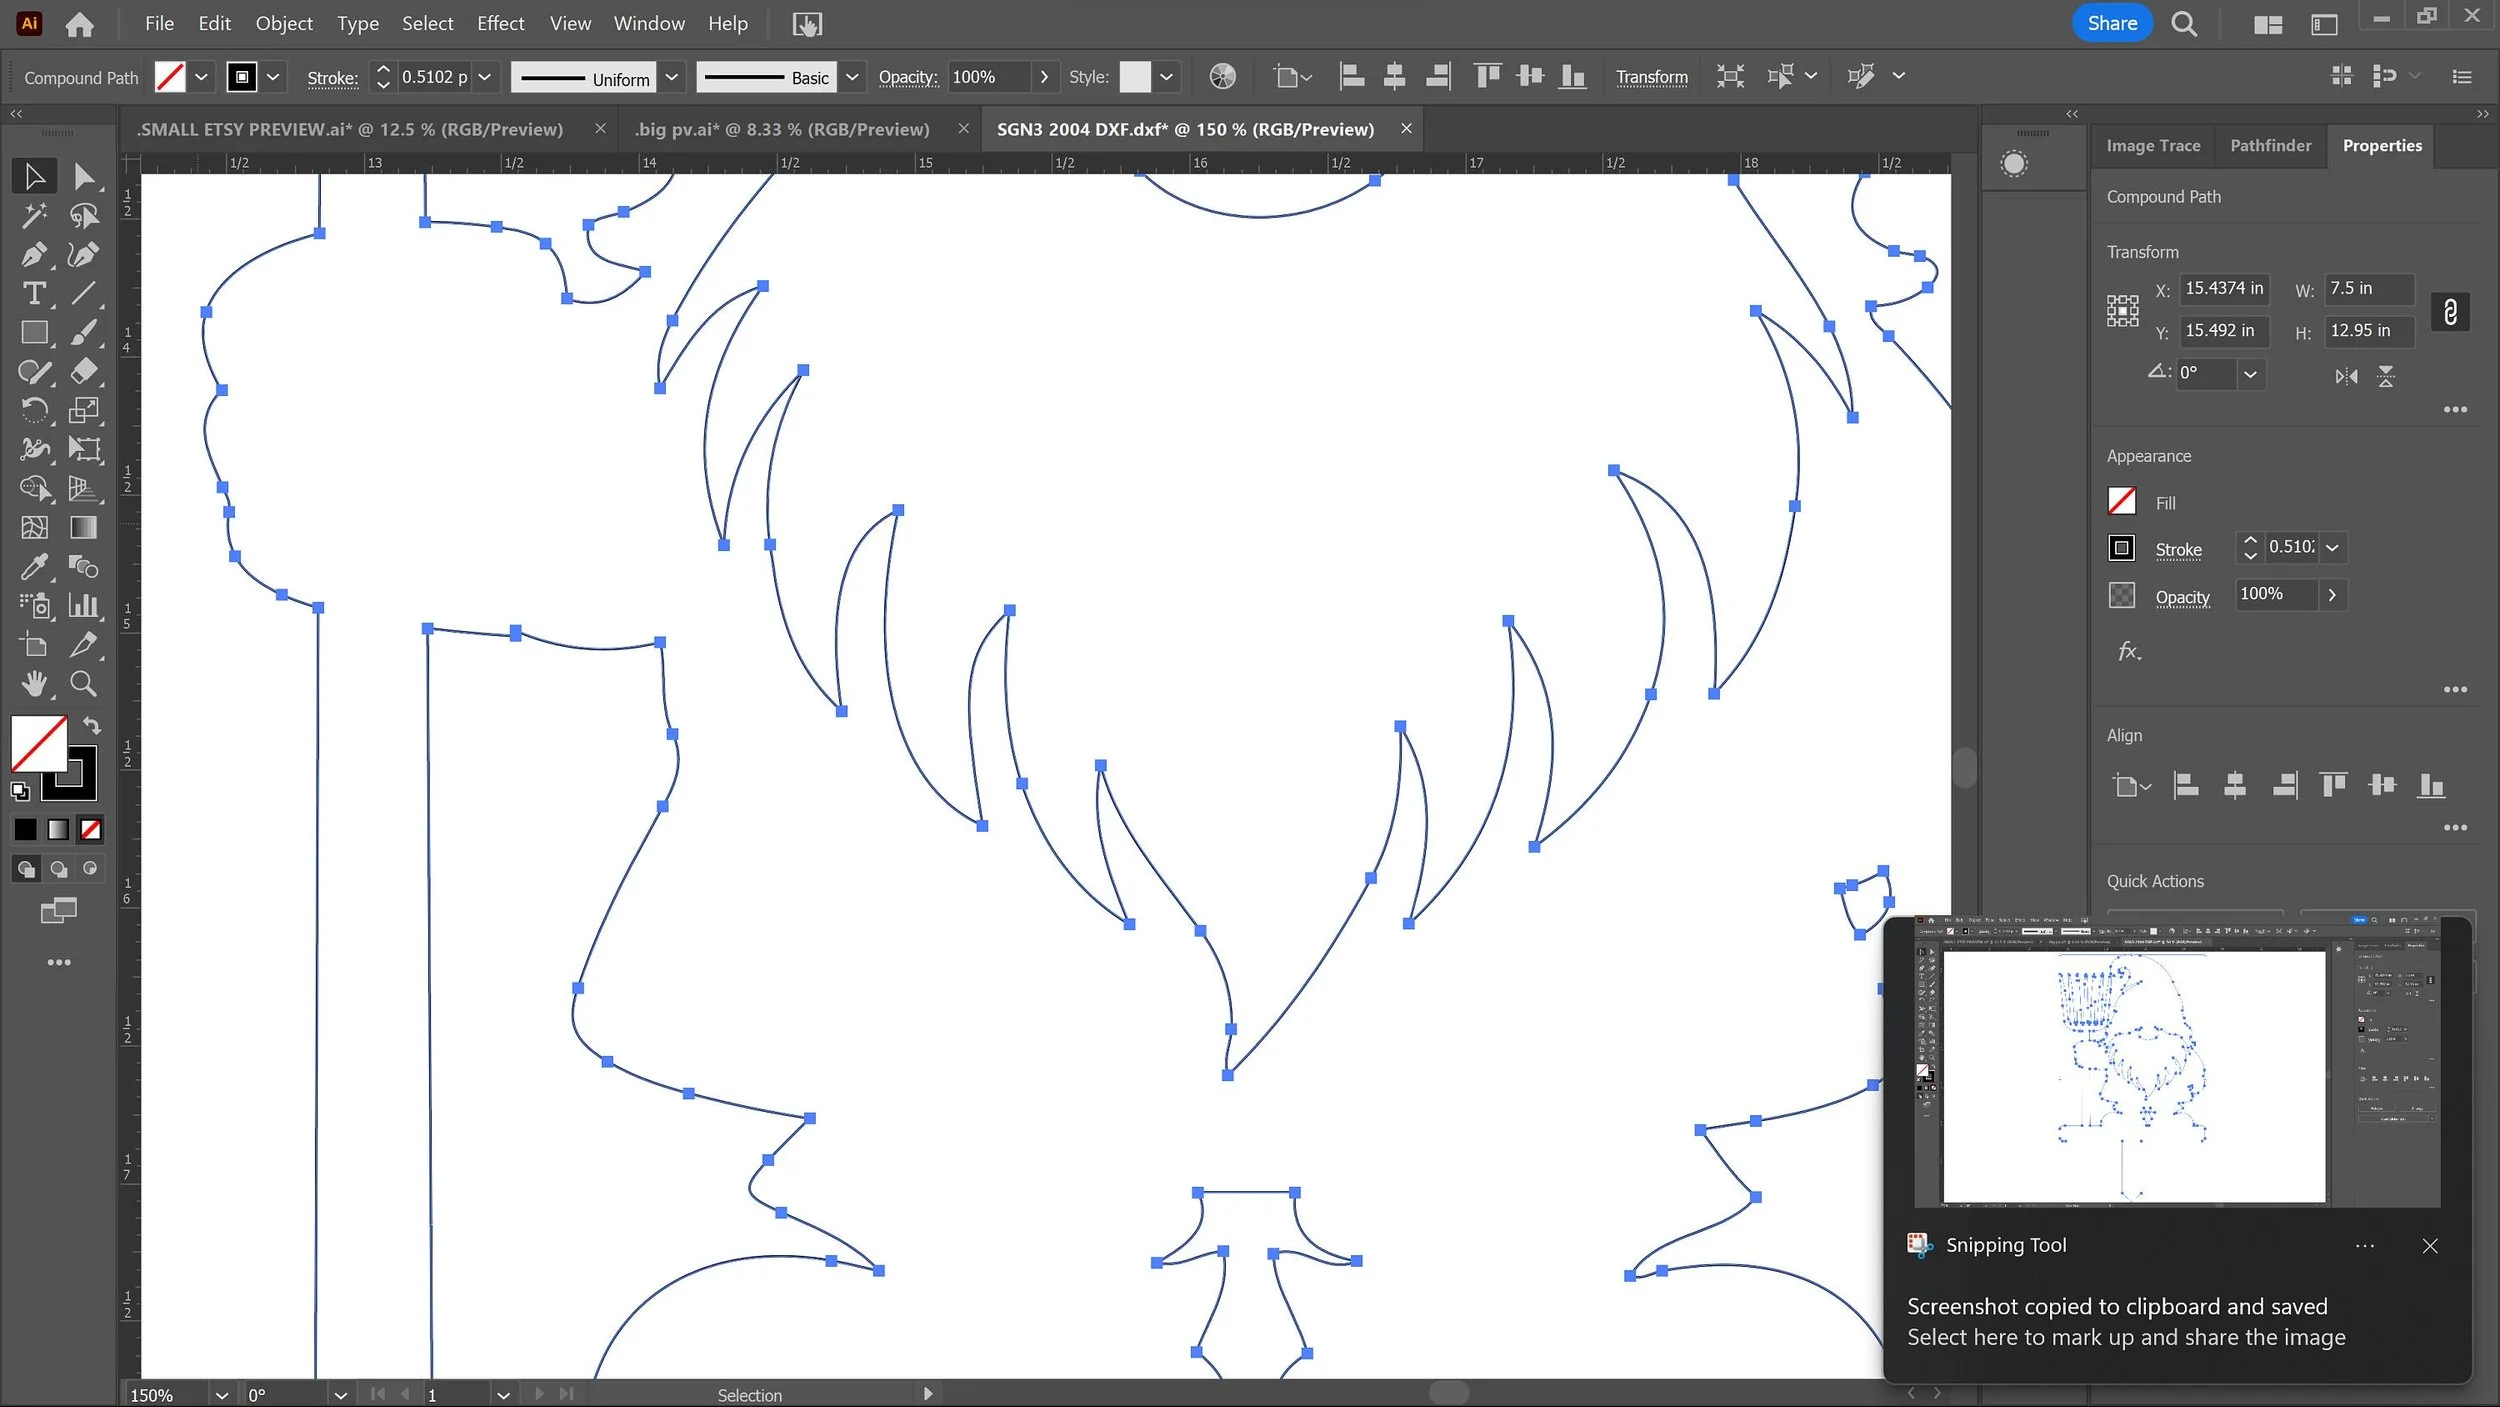Viewport: 2500px width, 1407px height.
Task: Select the Eyedropper tool
Action: pyautogui.click(x=33, y=567)
